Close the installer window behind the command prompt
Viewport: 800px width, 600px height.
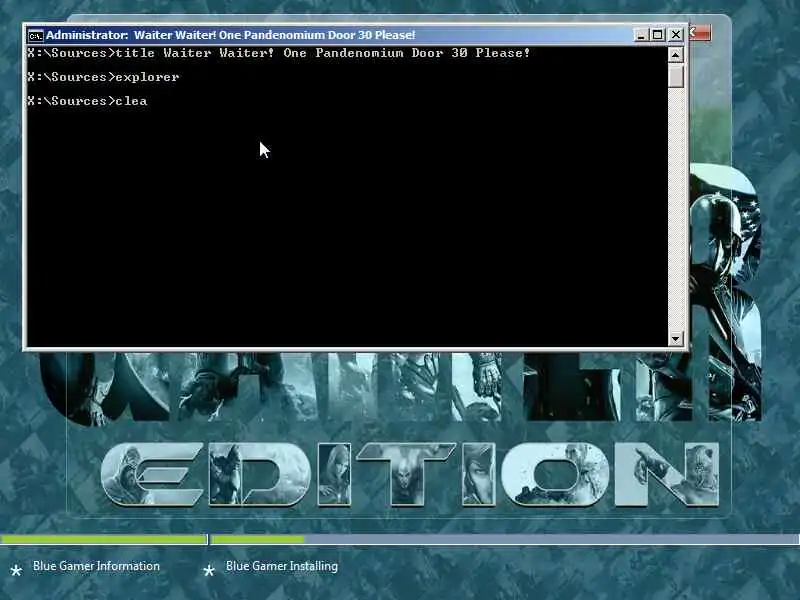701,33
